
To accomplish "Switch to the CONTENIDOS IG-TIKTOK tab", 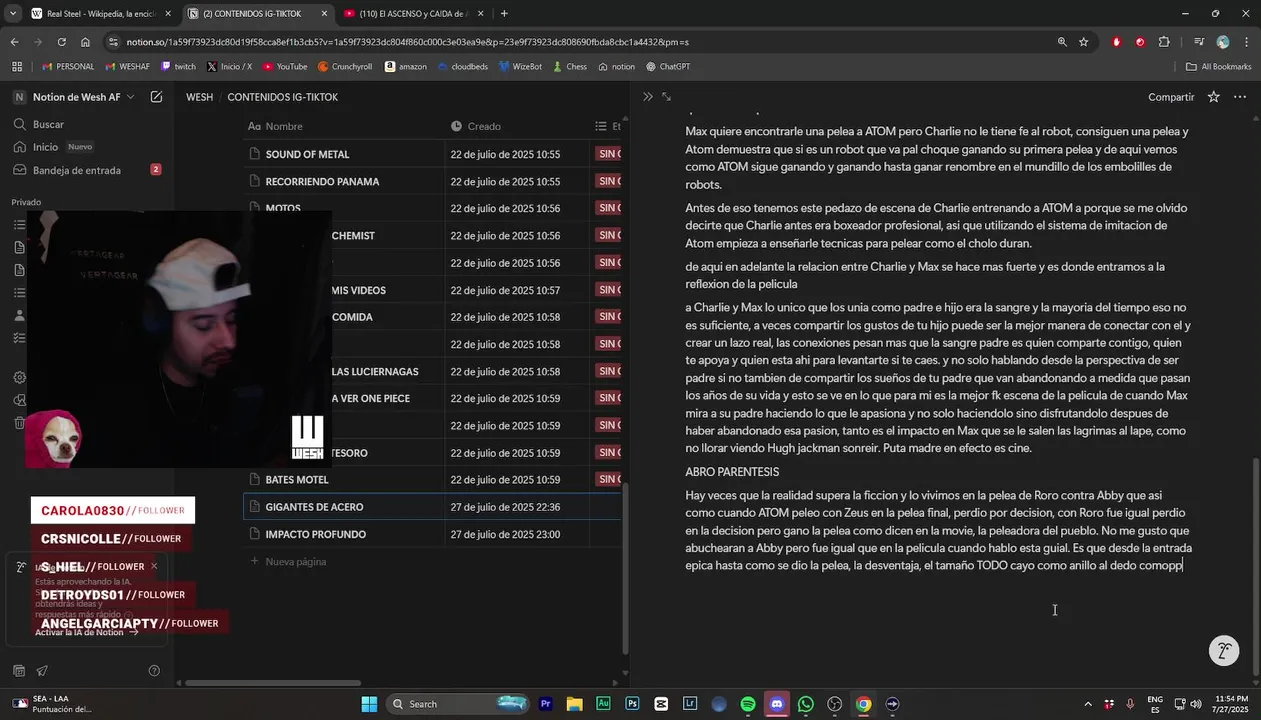I will tap(256, 14).
